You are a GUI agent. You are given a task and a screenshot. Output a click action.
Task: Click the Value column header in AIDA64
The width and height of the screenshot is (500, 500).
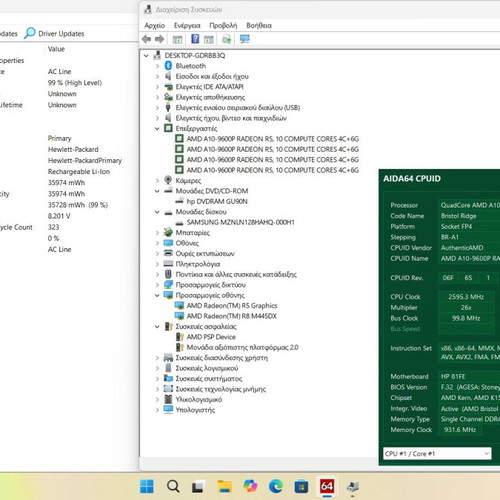56,49
